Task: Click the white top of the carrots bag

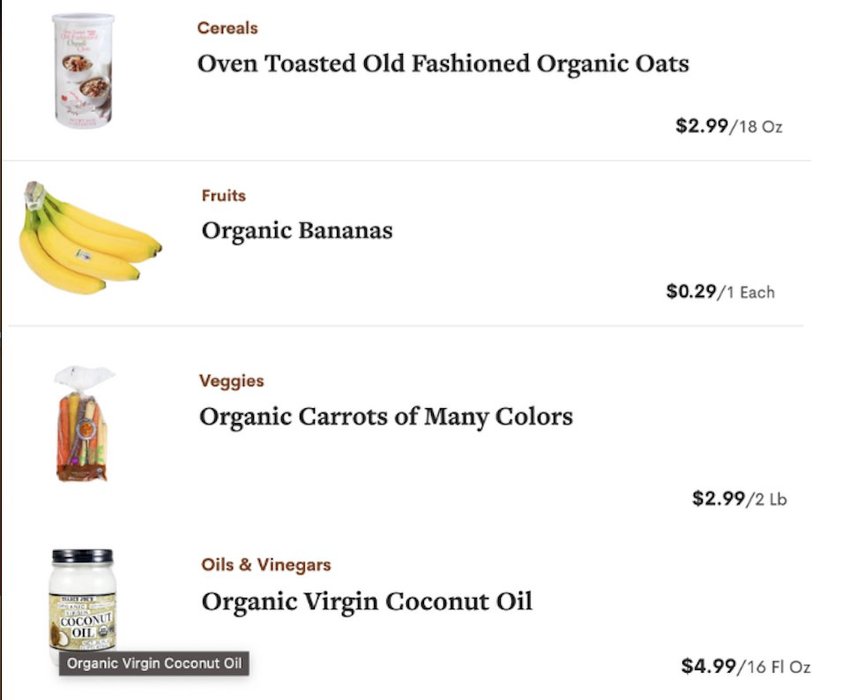Action: click(x=84, y=377)
